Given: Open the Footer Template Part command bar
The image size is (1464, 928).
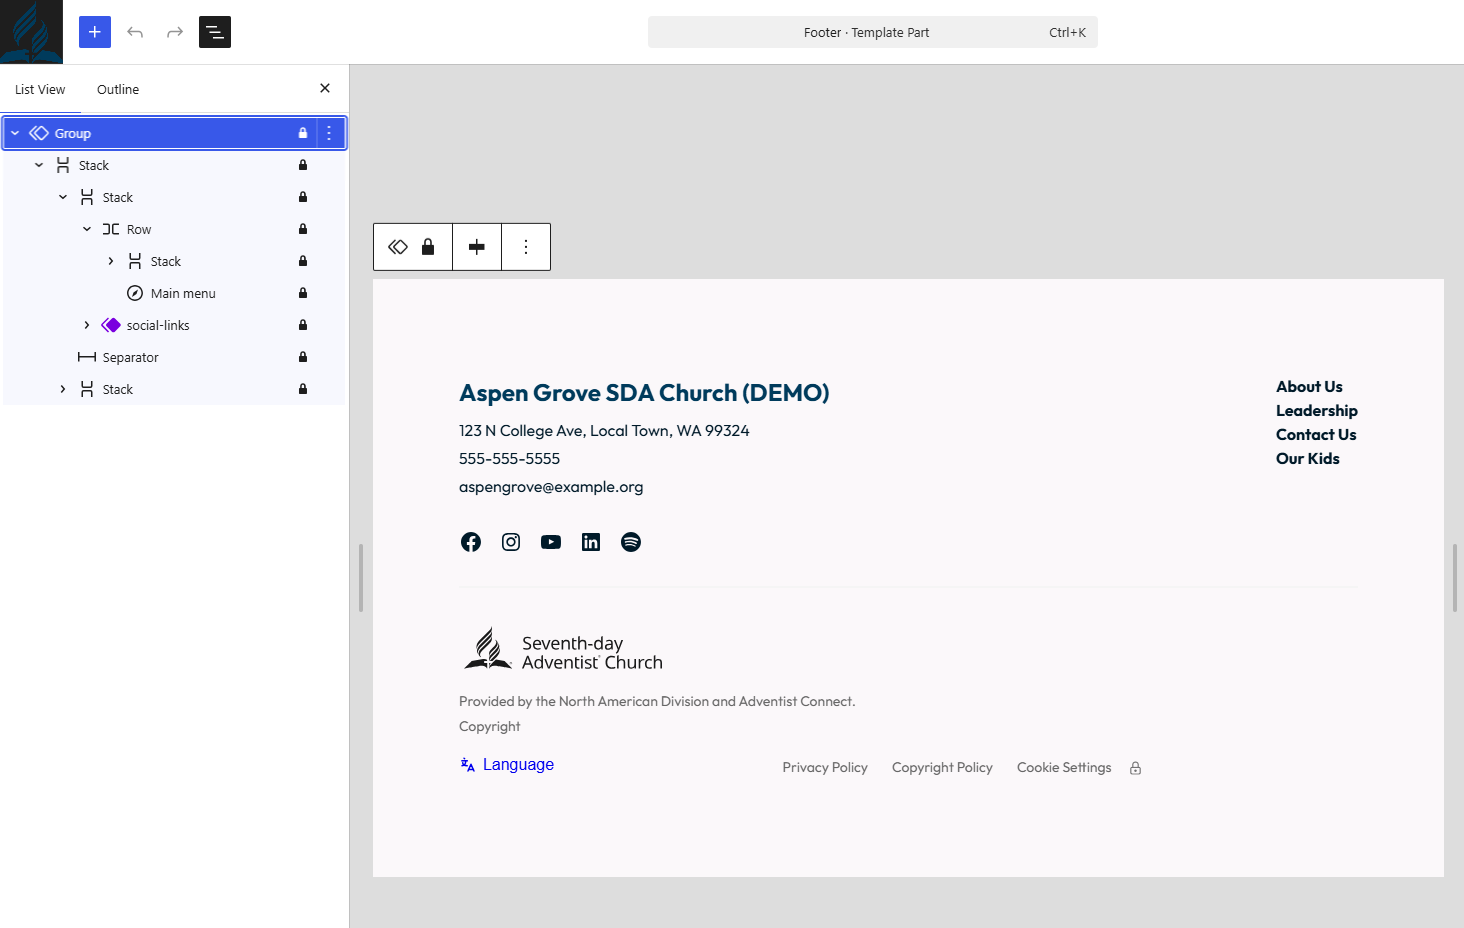Looking at the screenshot, I should pos(873,32).
